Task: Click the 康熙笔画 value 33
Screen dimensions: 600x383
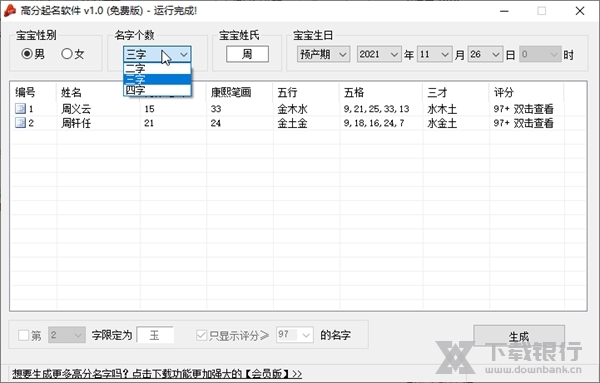Action: pos(216,109)
